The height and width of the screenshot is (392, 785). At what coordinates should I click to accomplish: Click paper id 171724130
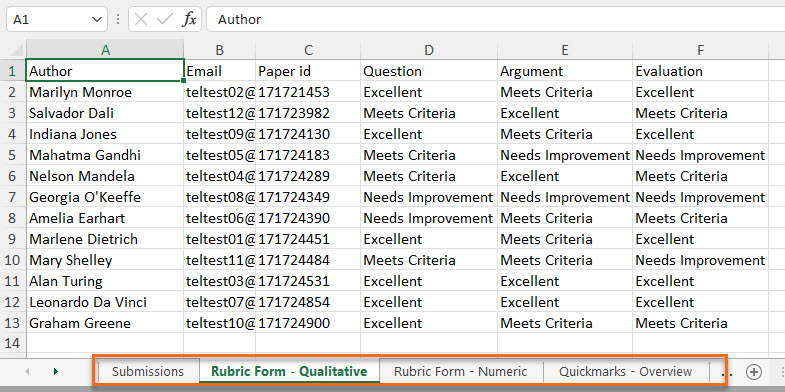tap(308, 134)
